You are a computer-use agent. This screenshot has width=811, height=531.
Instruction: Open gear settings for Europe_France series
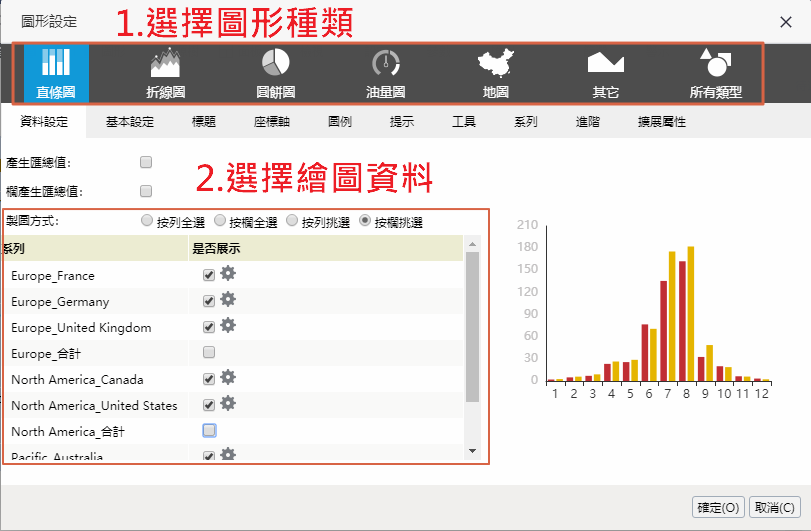(228, 273)
